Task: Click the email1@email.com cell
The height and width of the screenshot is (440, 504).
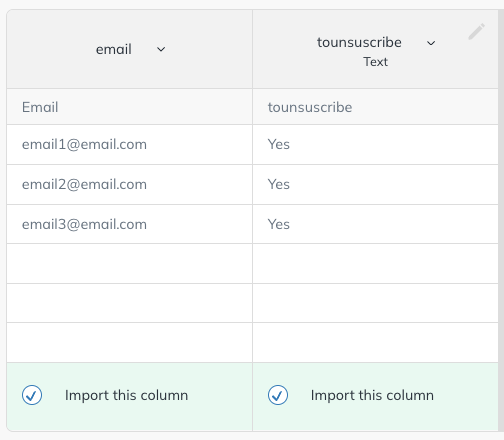Action: click(x=129, y=144)
